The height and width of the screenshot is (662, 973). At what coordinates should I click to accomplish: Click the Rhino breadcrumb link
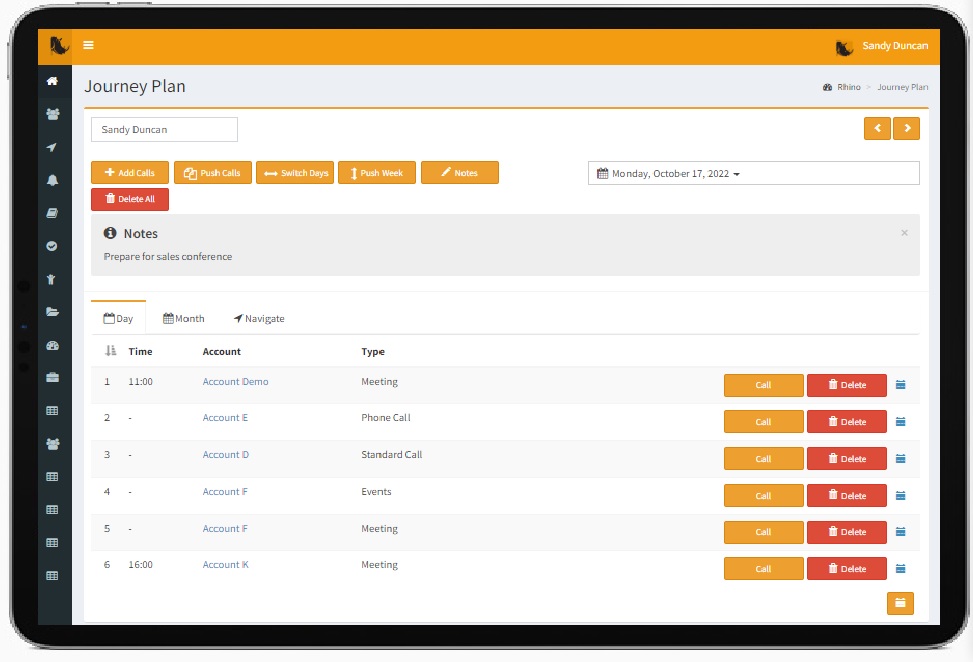tap(848, 87)
